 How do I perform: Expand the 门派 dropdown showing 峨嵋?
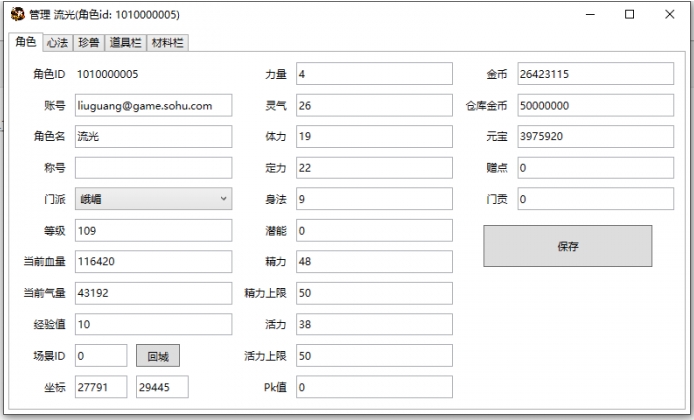152,199
